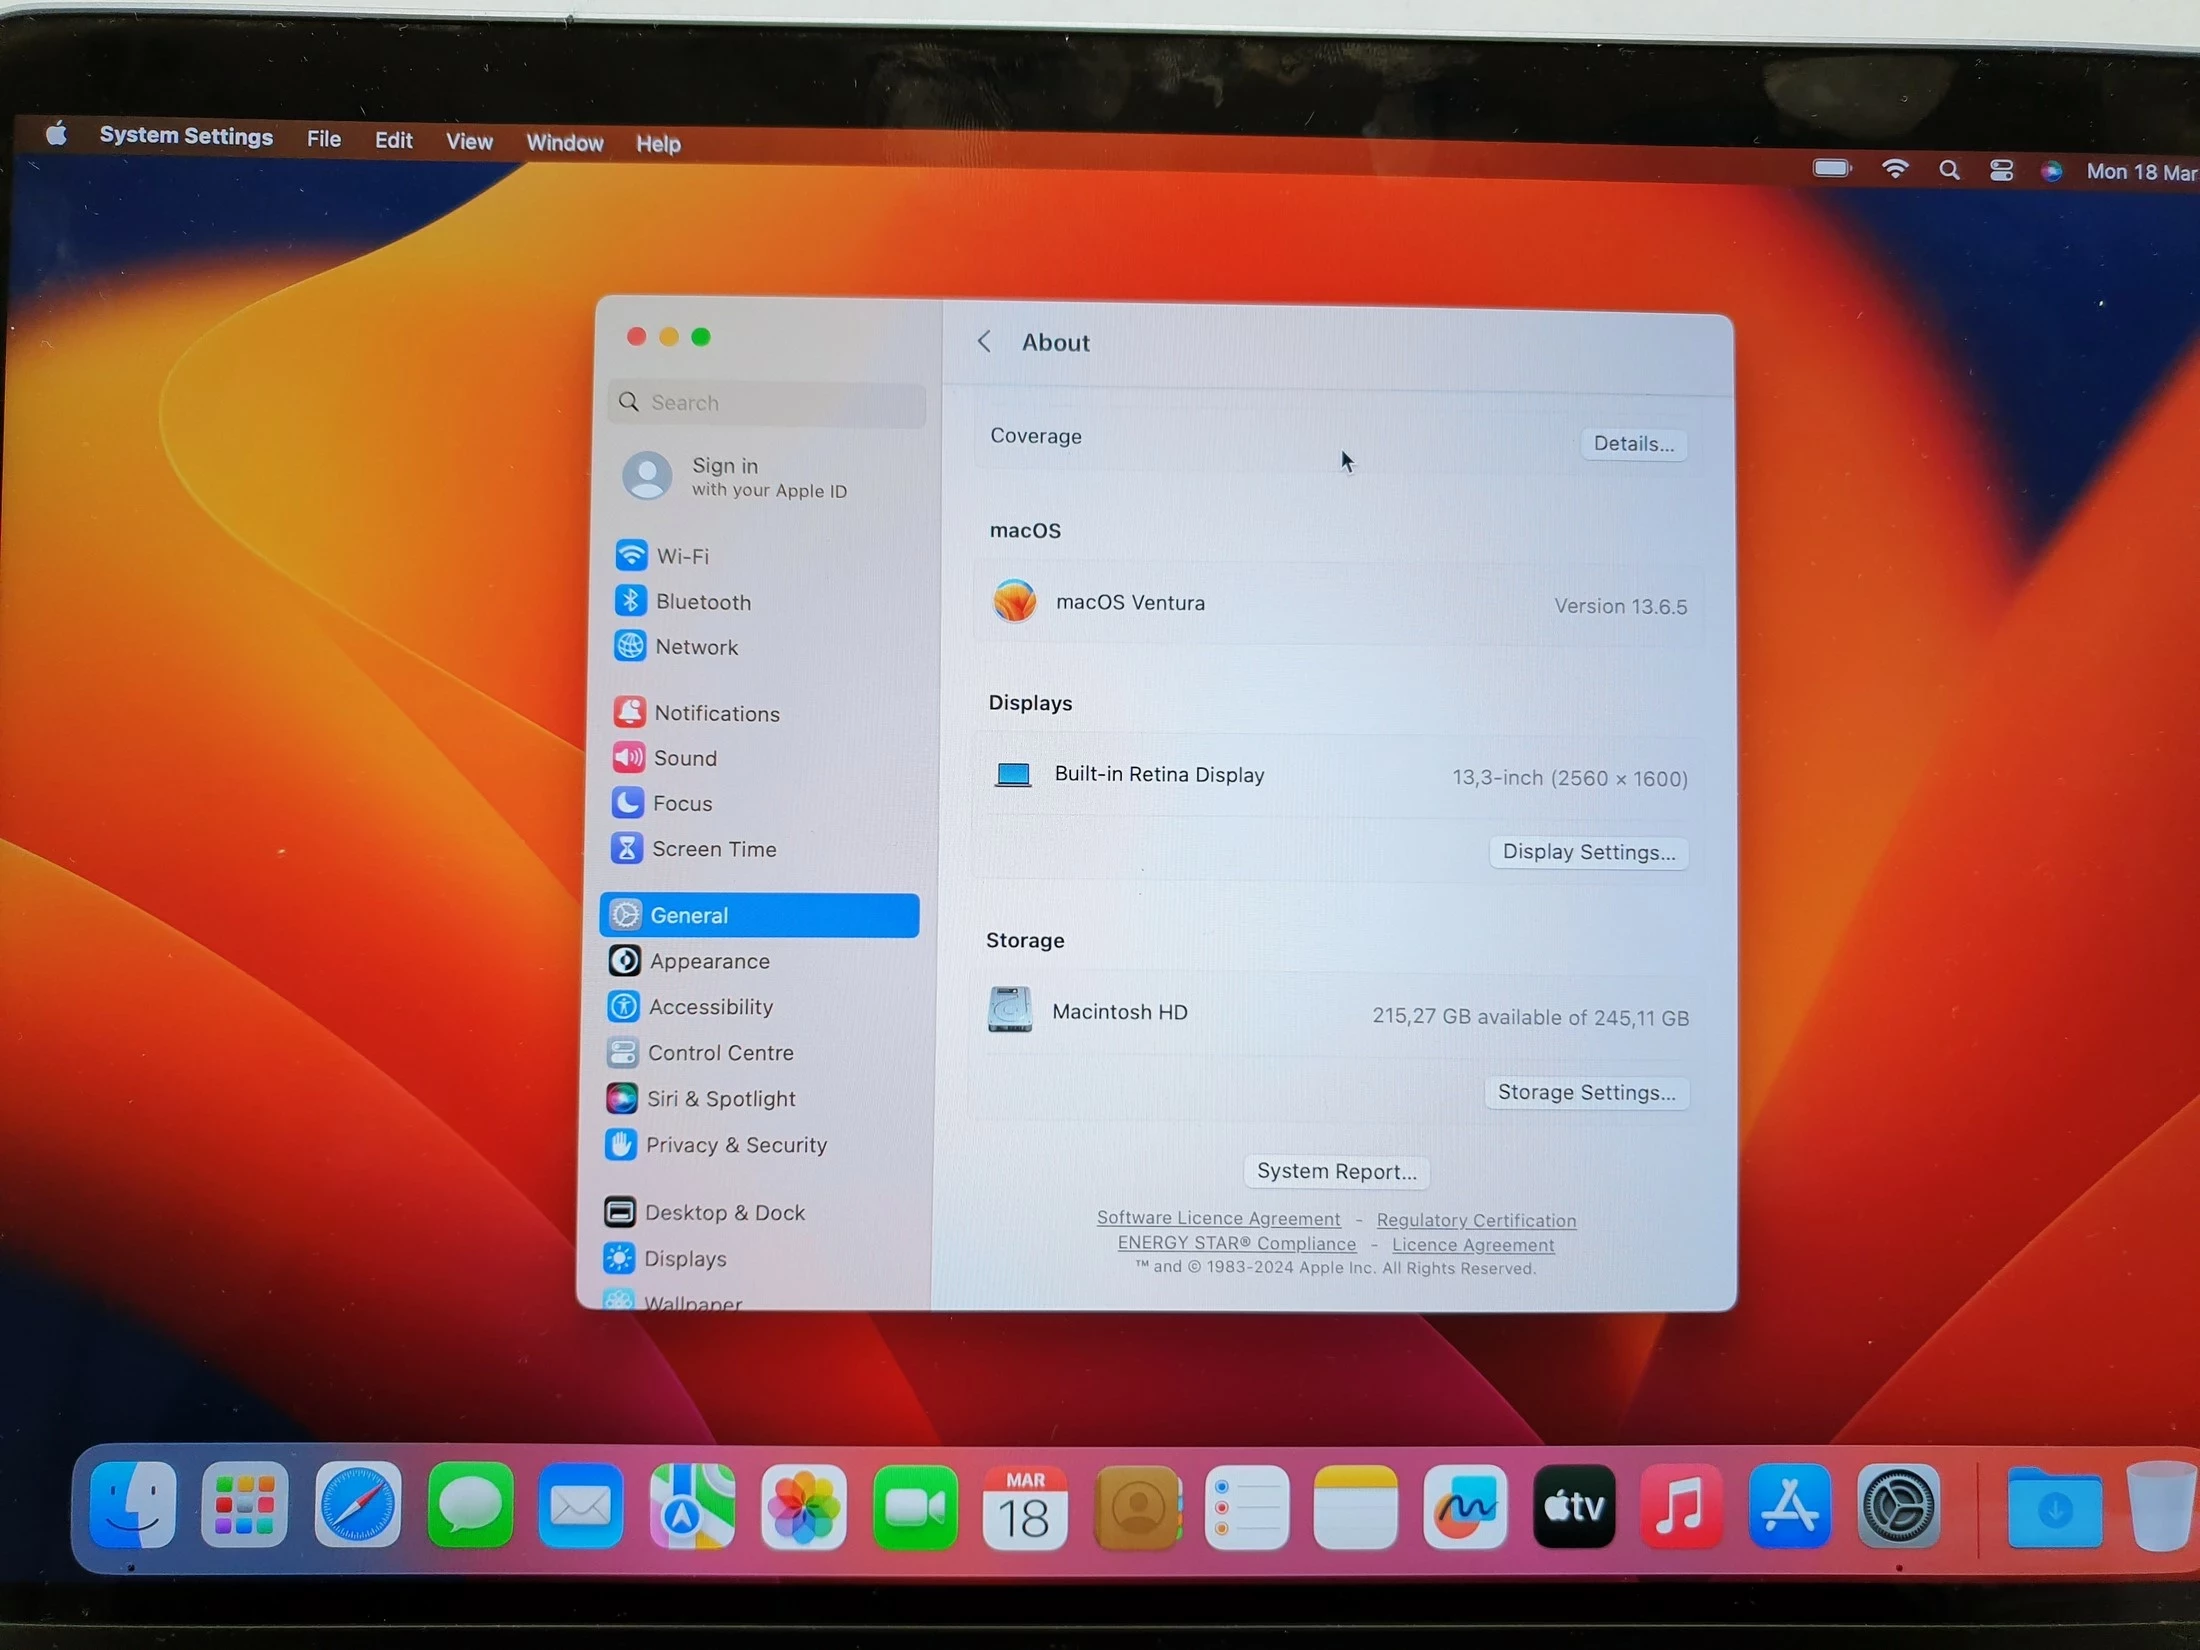Select Sound in sidebar
Screen dimensions: 2200x1650
tap(763, 757)
